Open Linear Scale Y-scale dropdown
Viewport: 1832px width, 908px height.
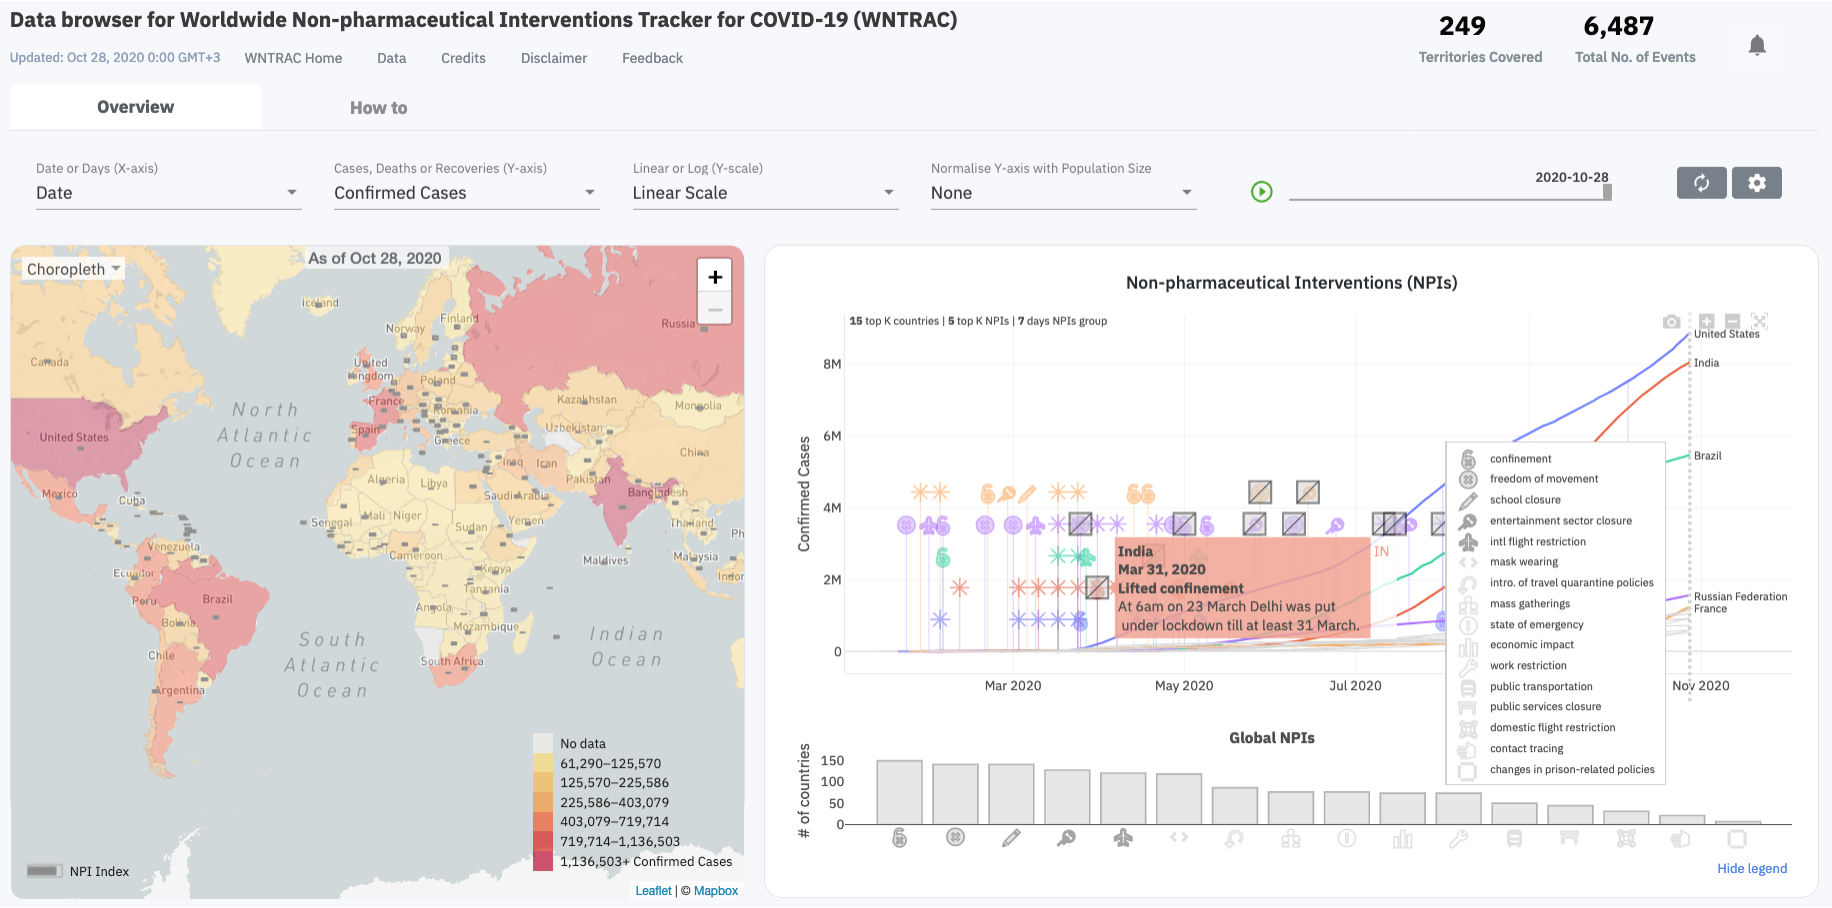765,193
